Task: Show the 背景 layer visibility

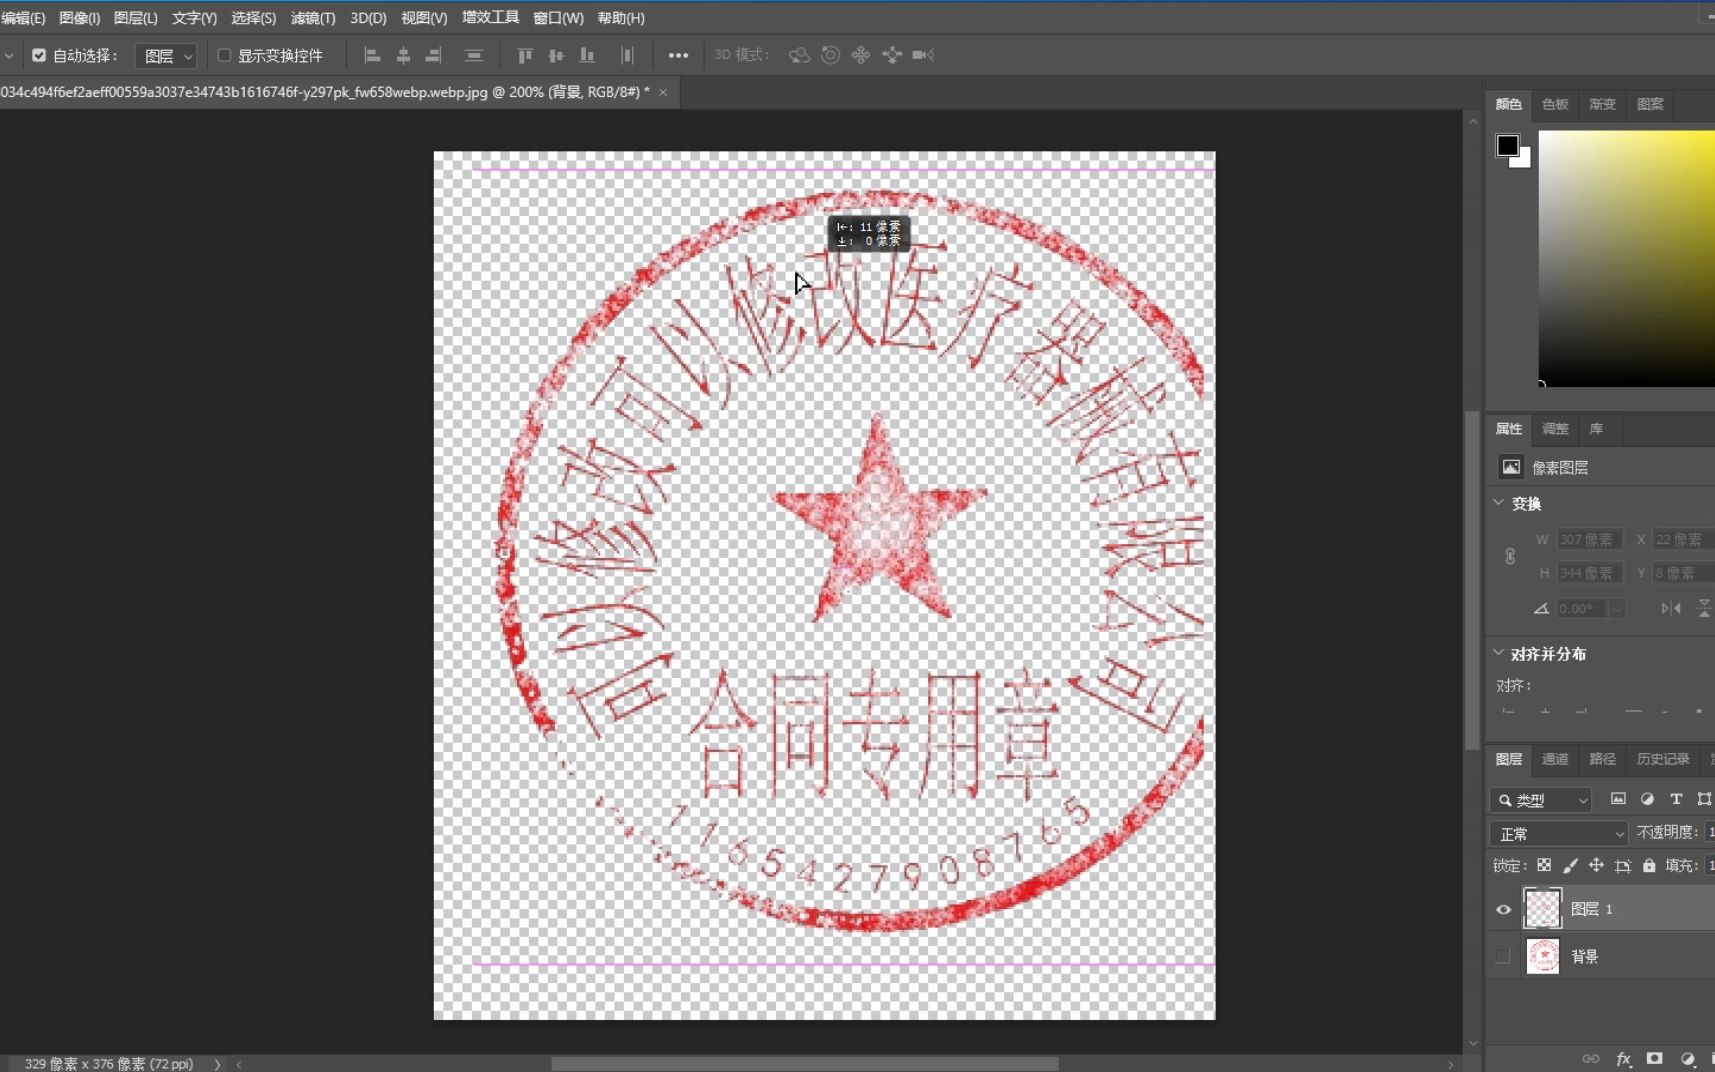Action: 1502,955
